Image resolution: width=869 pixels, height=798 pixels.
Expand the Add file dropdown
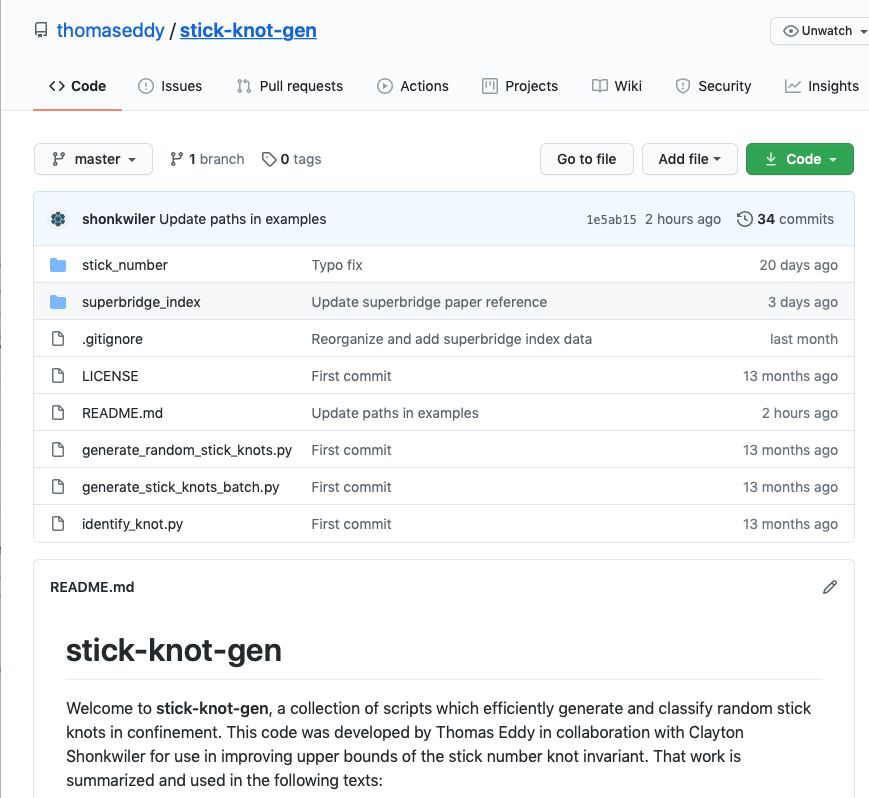click(689, 159)
